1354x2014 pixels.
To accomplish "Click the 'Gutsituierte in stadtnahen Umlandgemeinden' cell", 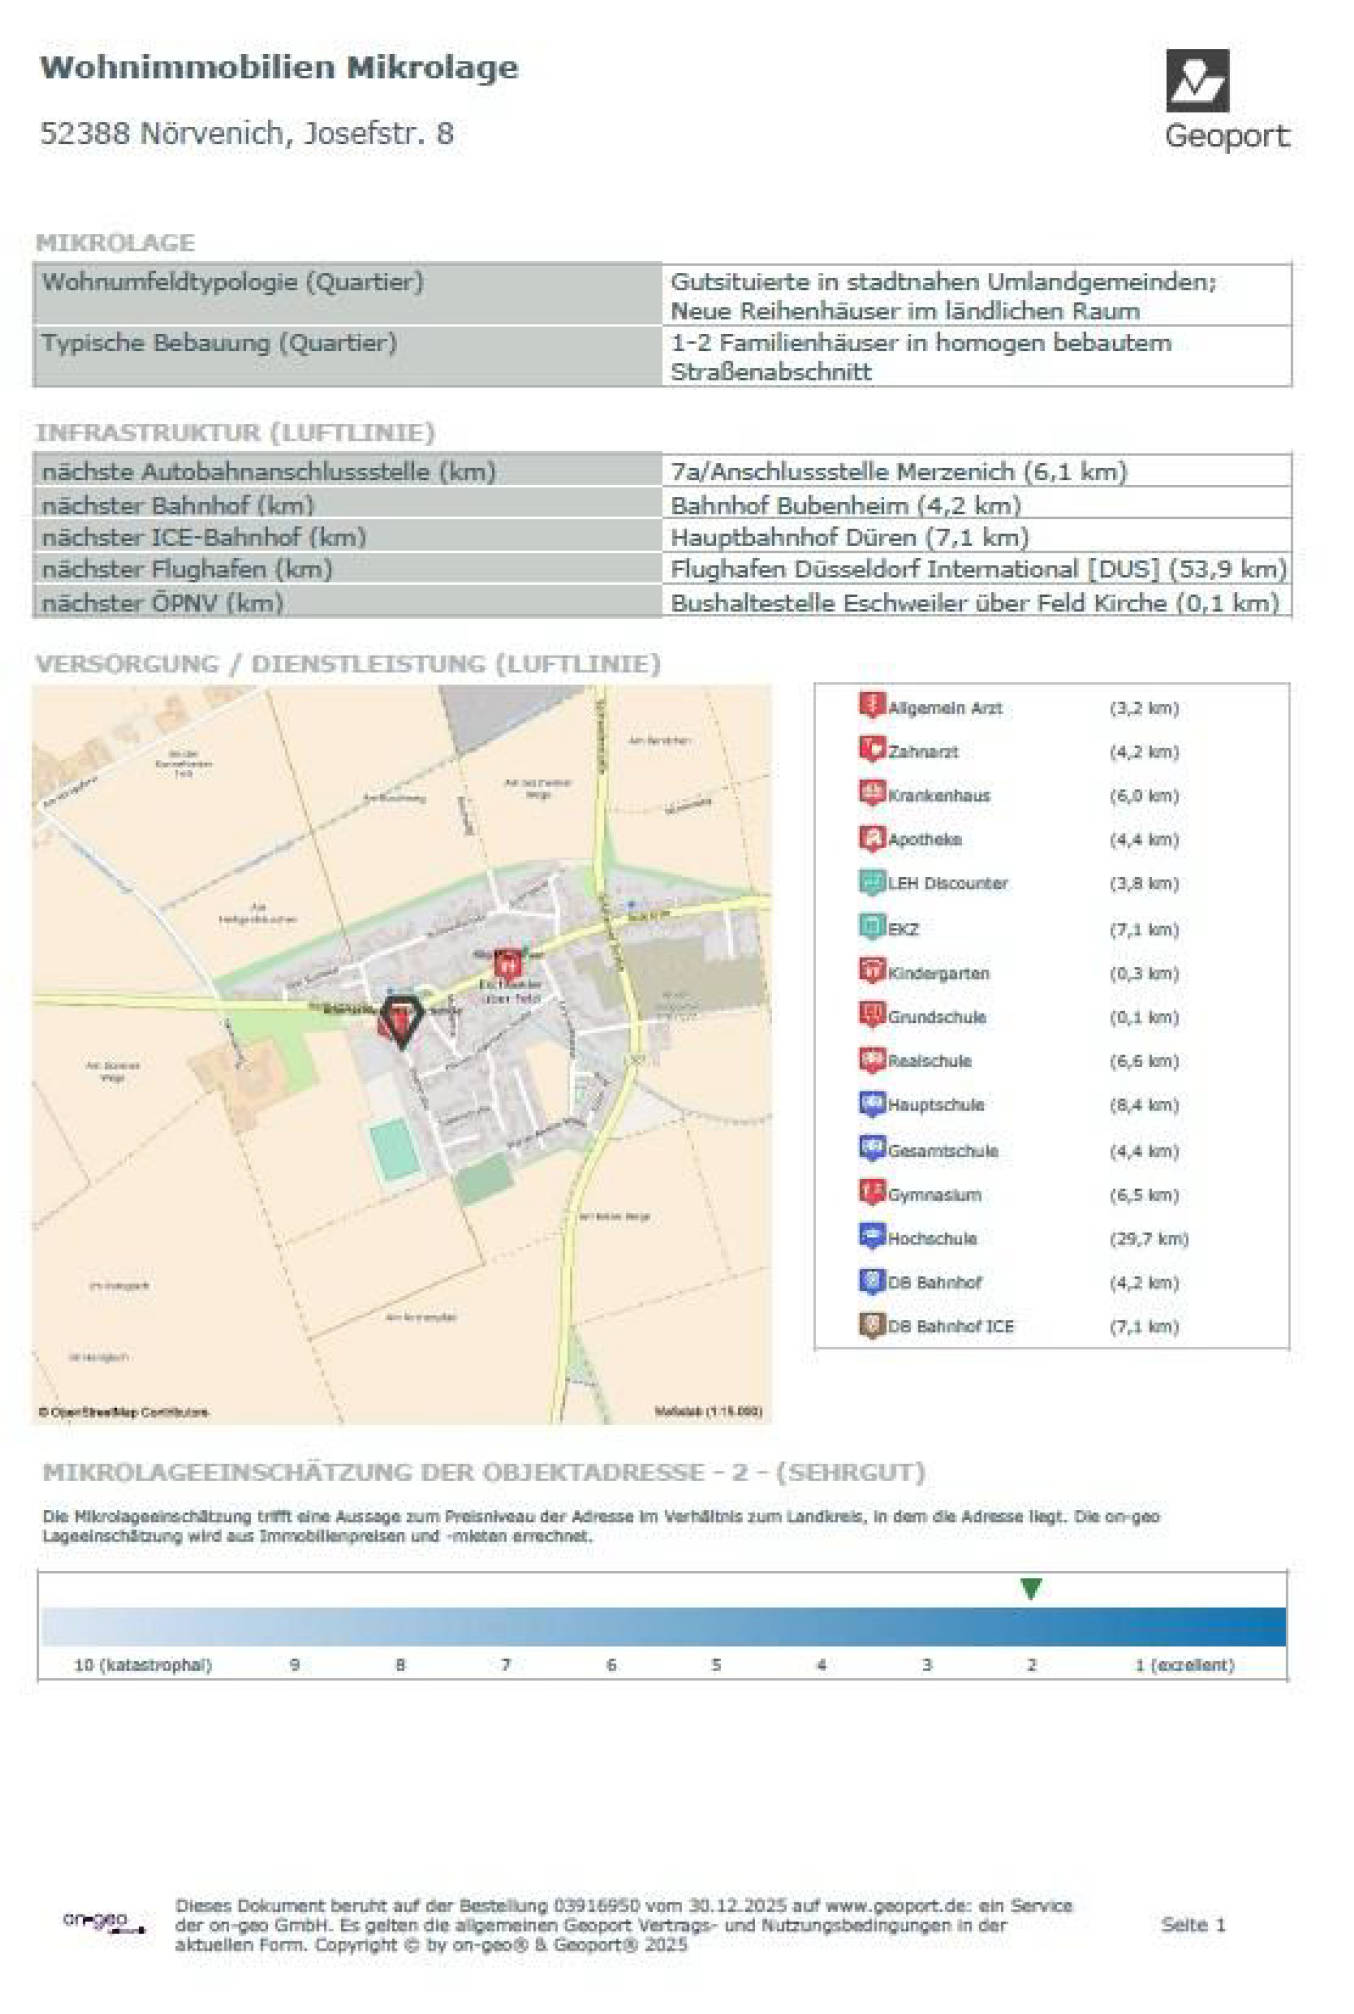I will [976, 295].
